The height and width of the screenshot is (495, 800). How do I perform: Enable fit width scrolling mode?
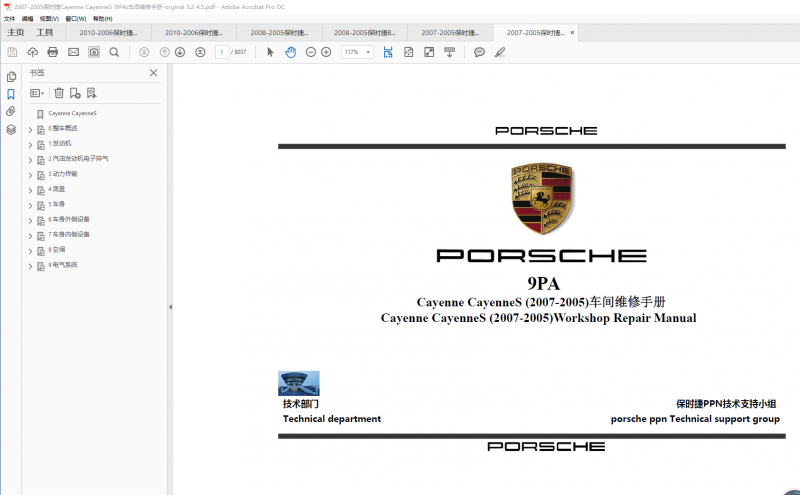tap(388, 52)
